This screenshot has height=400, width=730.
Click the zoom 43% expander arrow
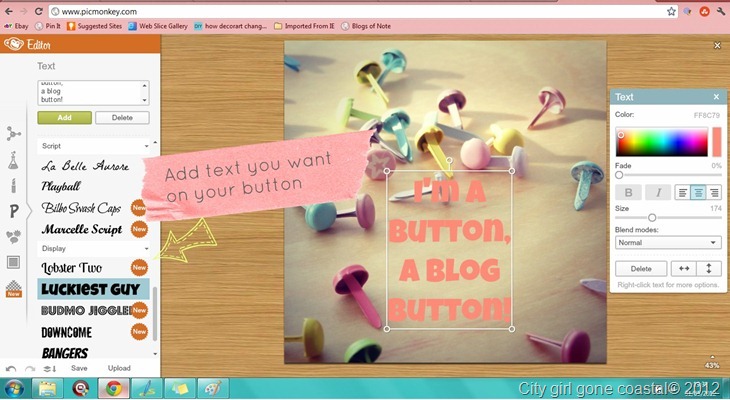pyautogui.click(x=712, y=357)
